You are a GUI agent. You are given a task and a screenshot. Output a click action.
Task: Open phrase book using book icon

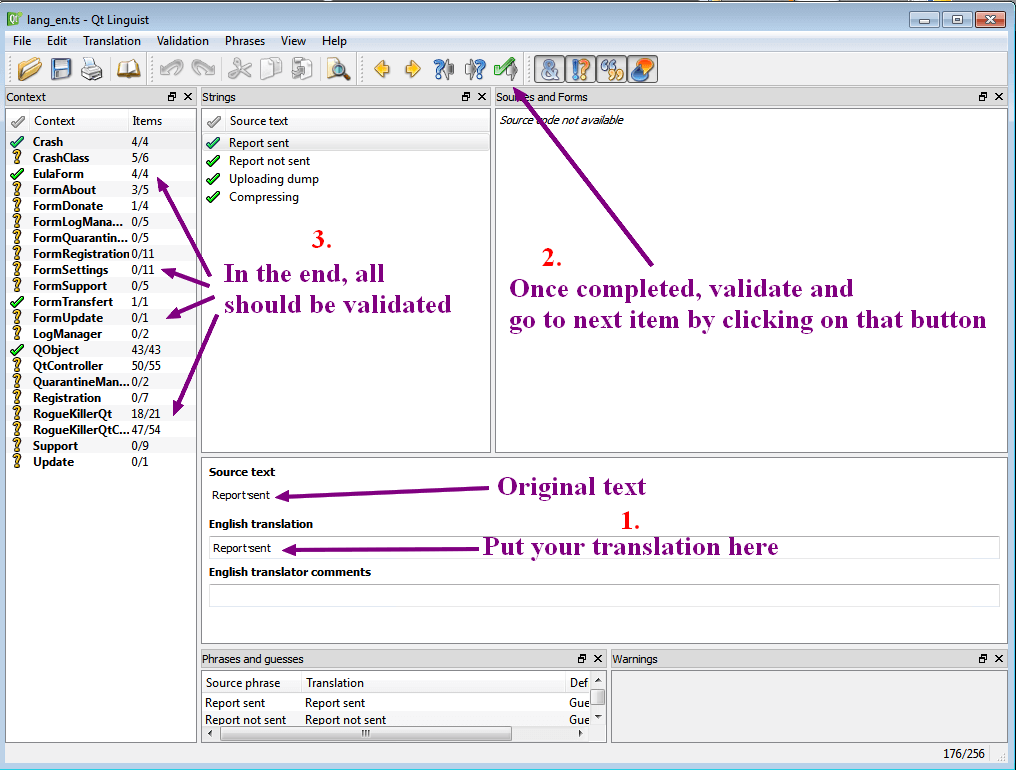pos(129,69)
